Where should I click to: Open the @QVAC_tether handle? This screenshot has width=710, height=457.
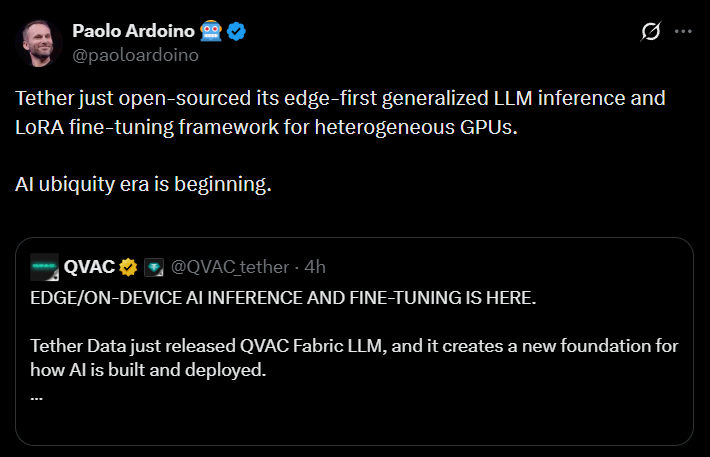click(x=229, y=267)
